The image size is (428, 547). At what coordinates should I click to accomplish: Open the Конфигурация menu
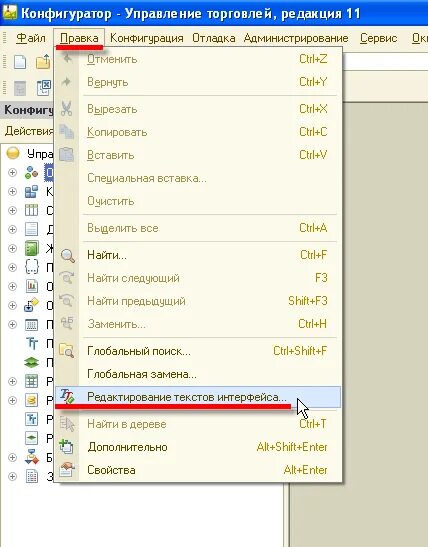point(147,38)
